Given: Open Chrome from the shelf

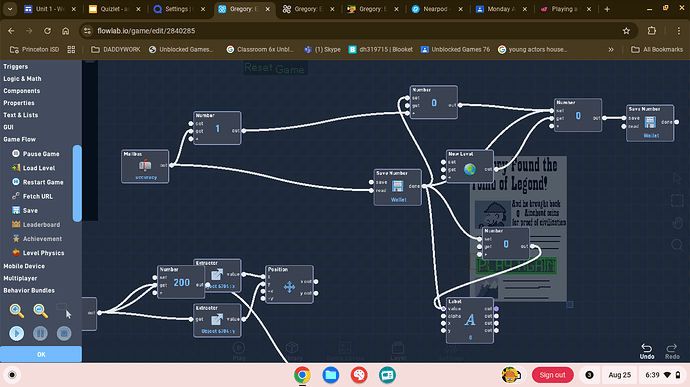Looking at the screenshot, I should (x=302, y=375).
